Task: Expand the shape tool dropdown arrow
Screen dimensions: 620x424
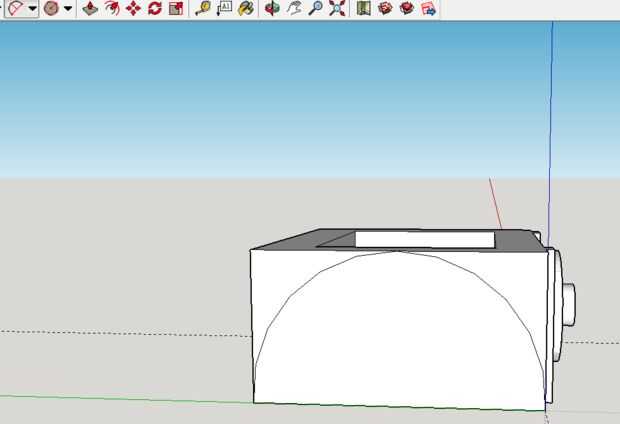Action: (x=68, y=8)
